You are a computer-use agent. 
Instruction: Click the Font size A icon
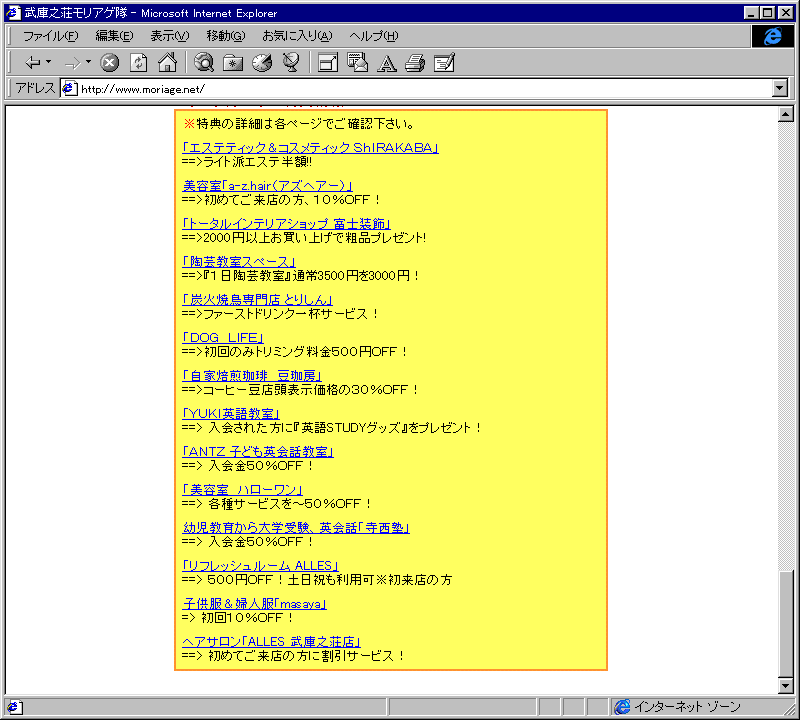tap(386, 63)
